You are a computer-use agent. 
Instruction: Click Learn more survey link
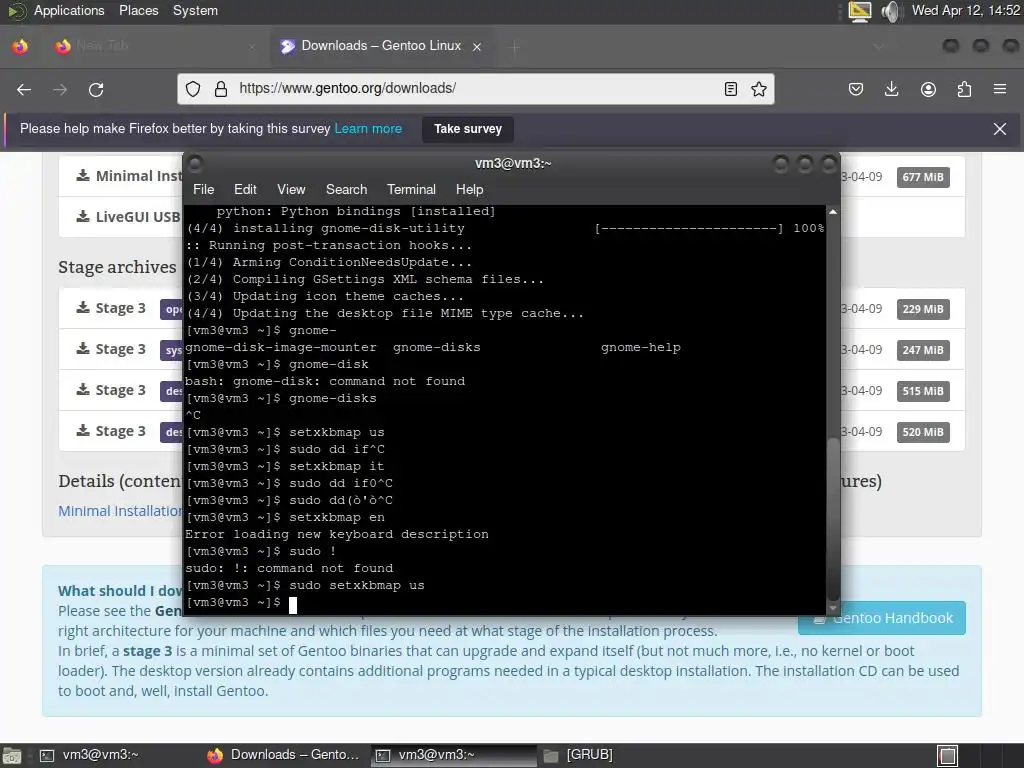click(x=368, y=129)
